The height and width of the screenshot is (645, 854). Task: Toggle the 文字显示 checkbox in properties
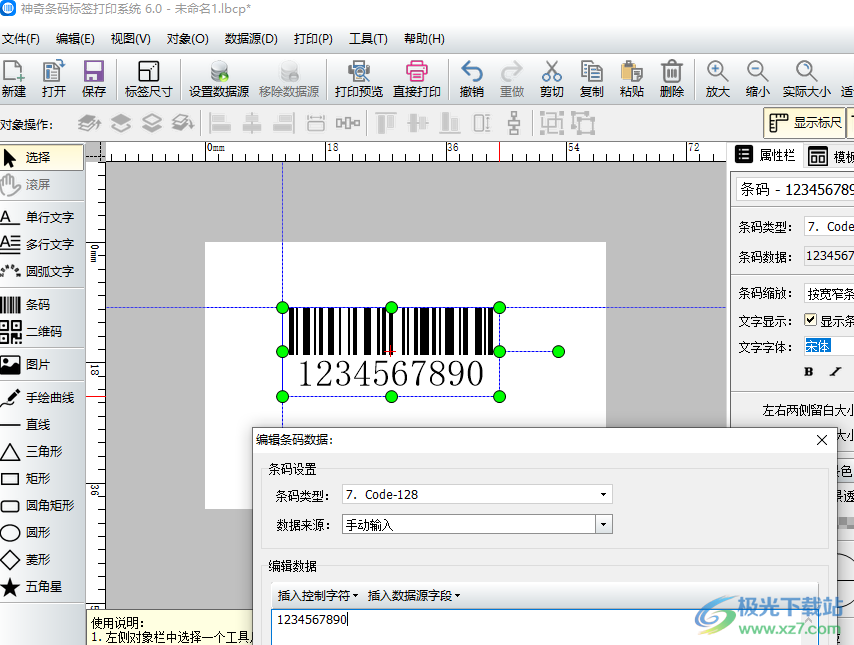pyautogui.click(x=810, y=320)
